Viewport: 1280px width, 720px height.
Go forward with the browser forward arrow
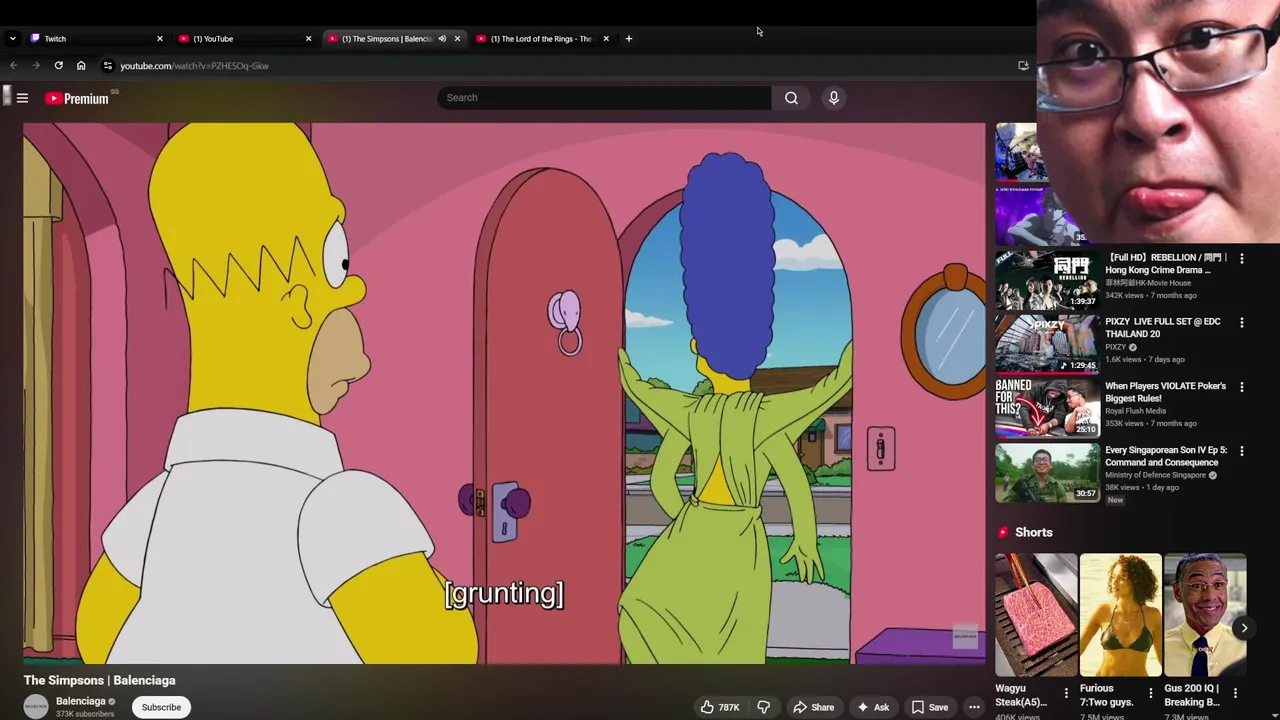point(36,66)
